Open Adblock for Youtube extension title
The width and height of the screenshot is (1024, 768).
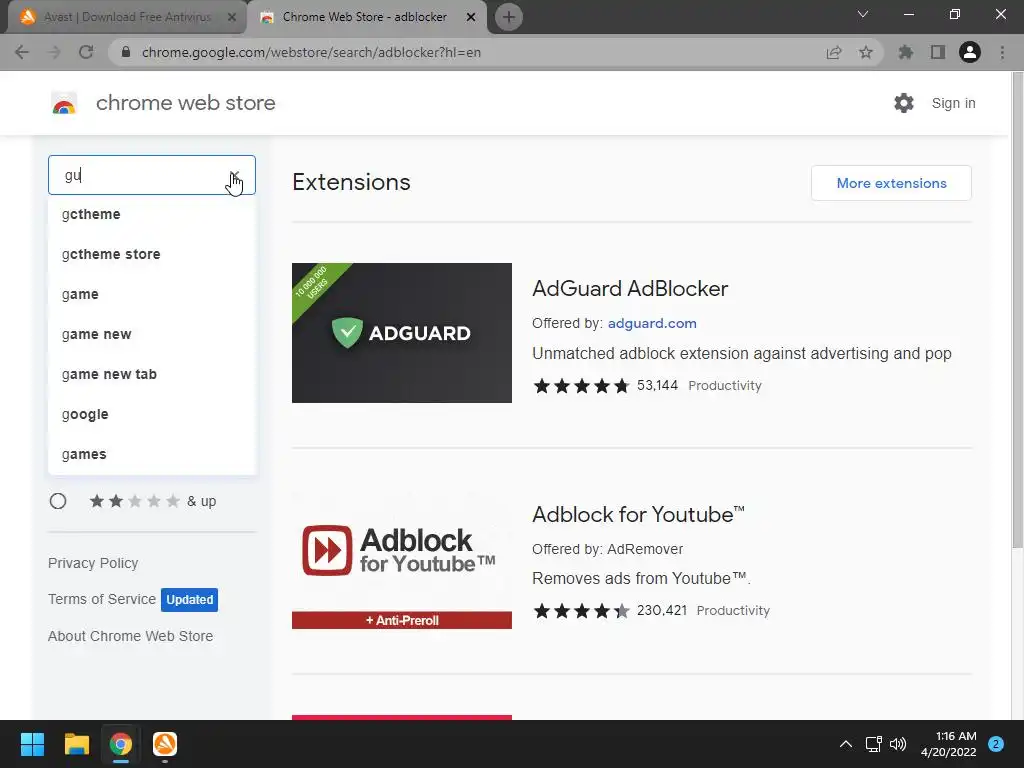point(638,515)
